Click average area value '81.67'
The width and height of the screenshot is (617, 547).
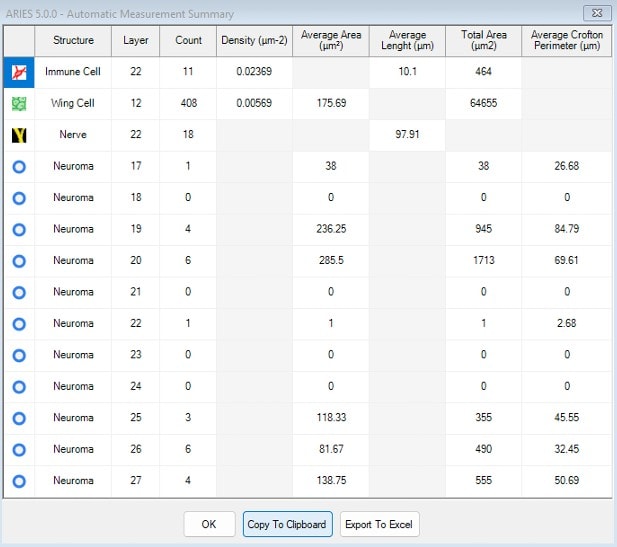click(331, 449)
